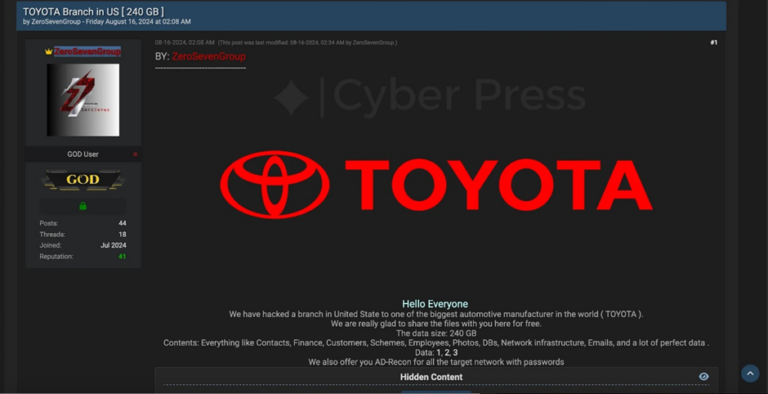Viewport: 768px width, 394px height.
Task: Click the thread title TOYOTA Branch in US
Action: click(x=94, y=11)
